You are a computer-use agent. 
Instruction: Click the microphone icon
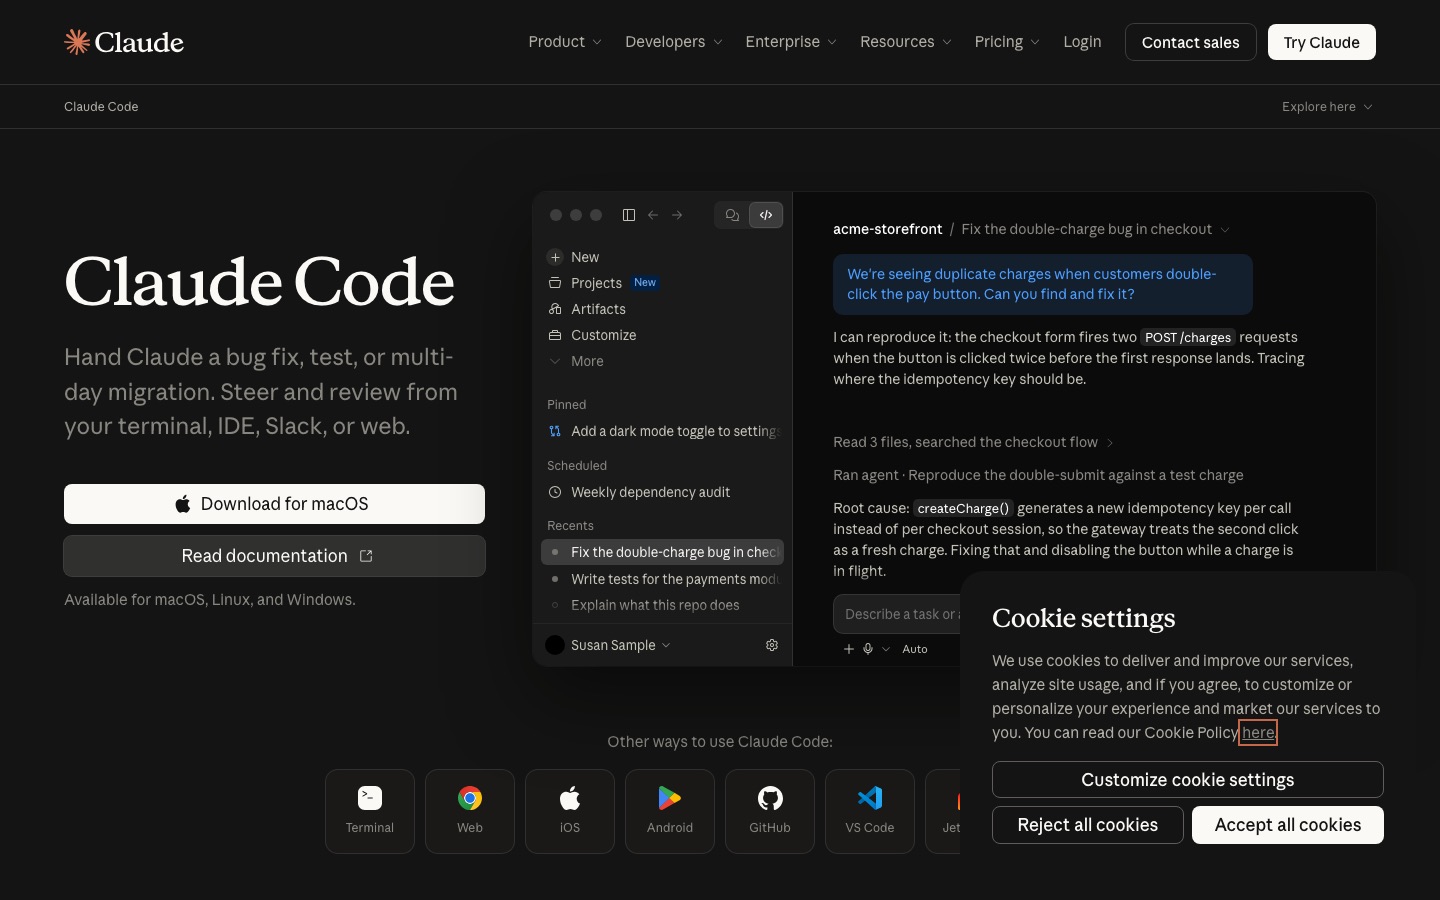point(868,649)
